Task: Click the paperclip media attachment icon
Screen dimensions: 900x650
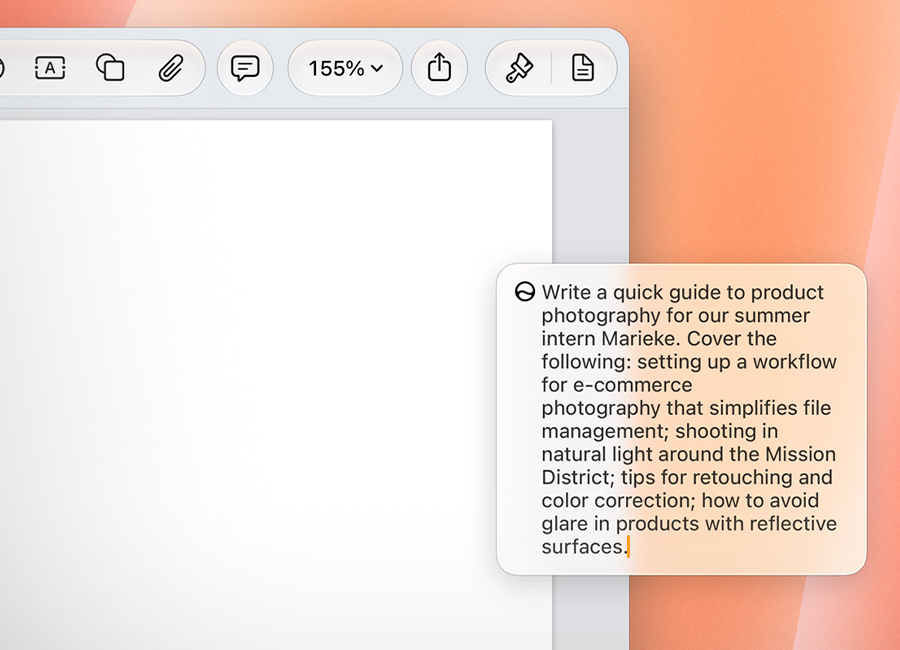Action: tap(170, 68)
